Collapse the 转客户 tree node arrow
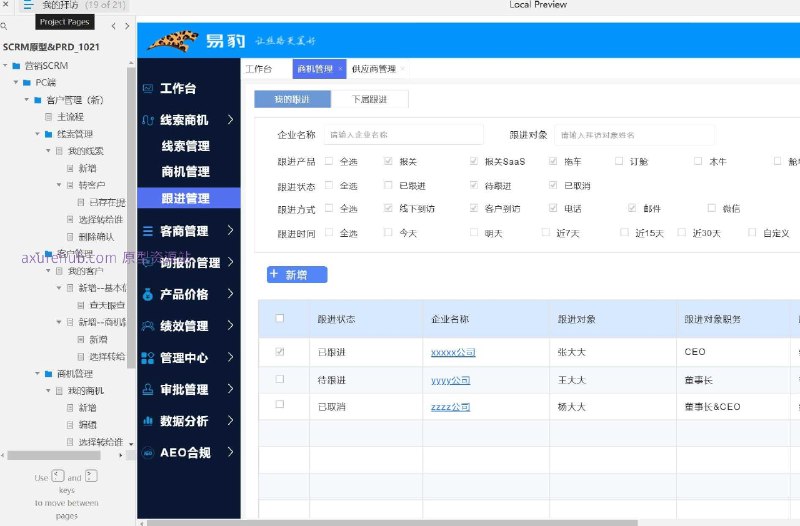The image size is (800, 526). coord(59,185)
